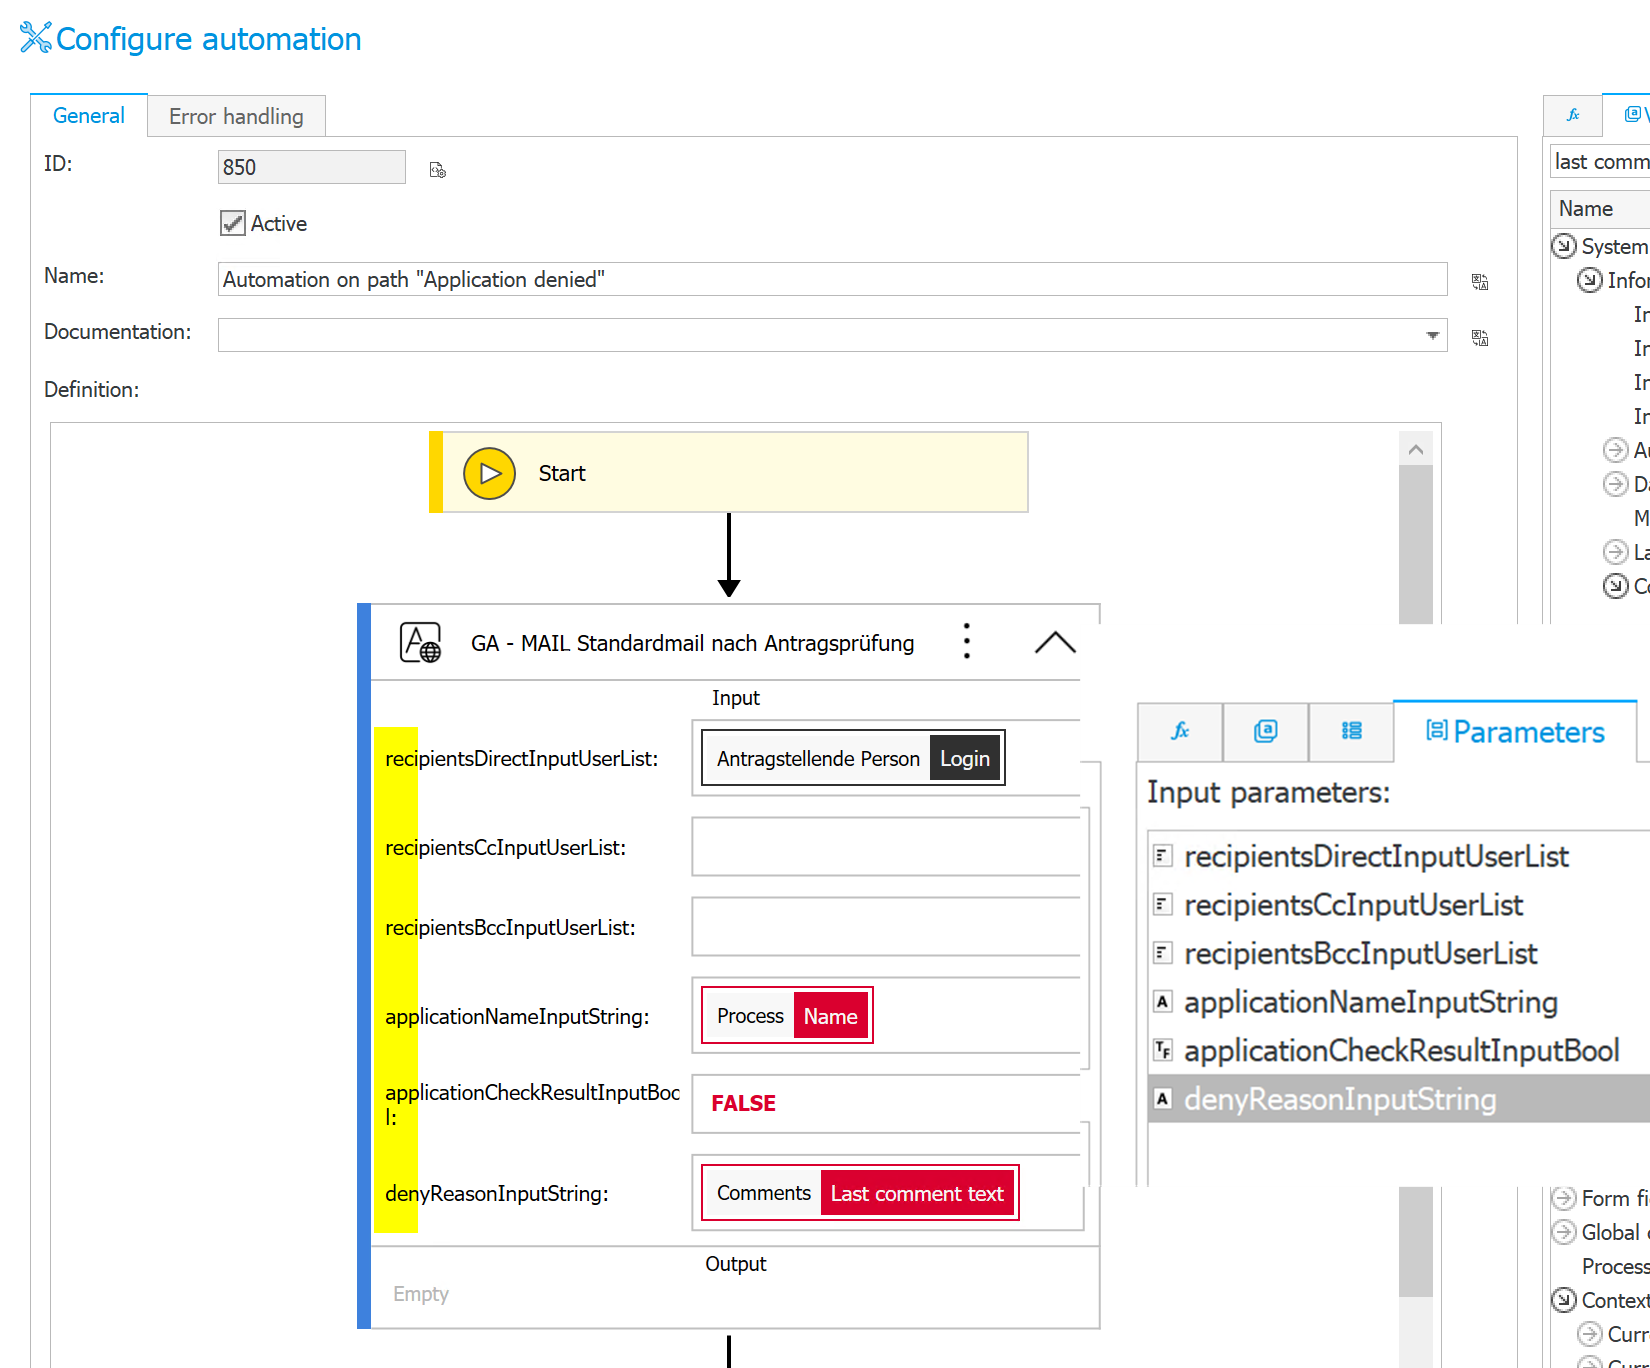Viewport: 1650px width, 1368px height.
Task: Collapse the System tree node
Action: pyautogui.click(x=1564, y=246)
